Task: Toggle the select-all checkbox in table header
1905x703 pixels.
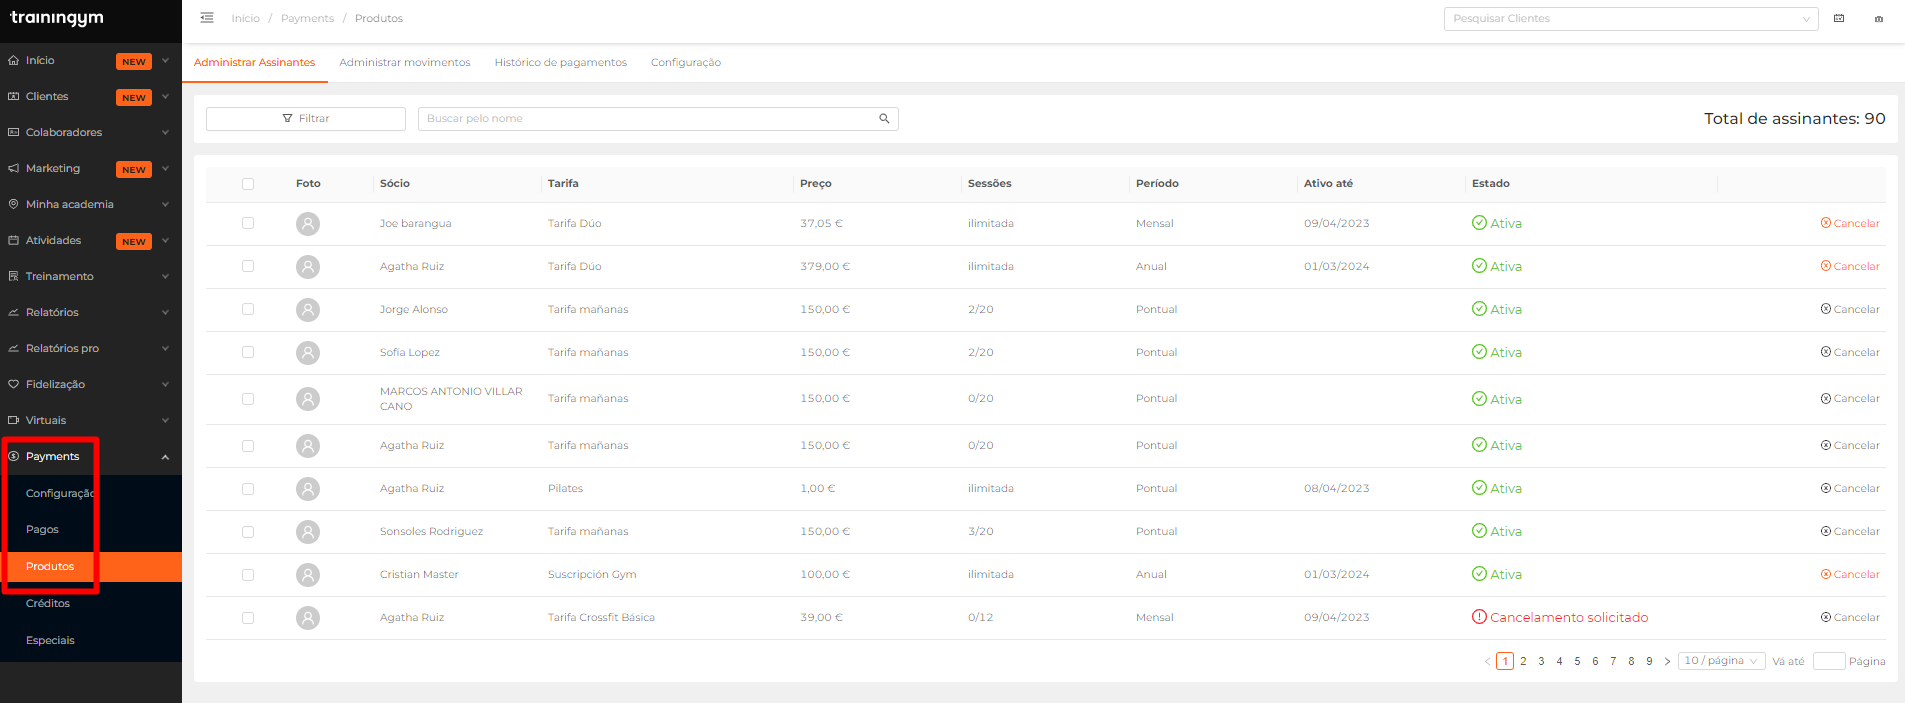Action: tap(248, 184)
